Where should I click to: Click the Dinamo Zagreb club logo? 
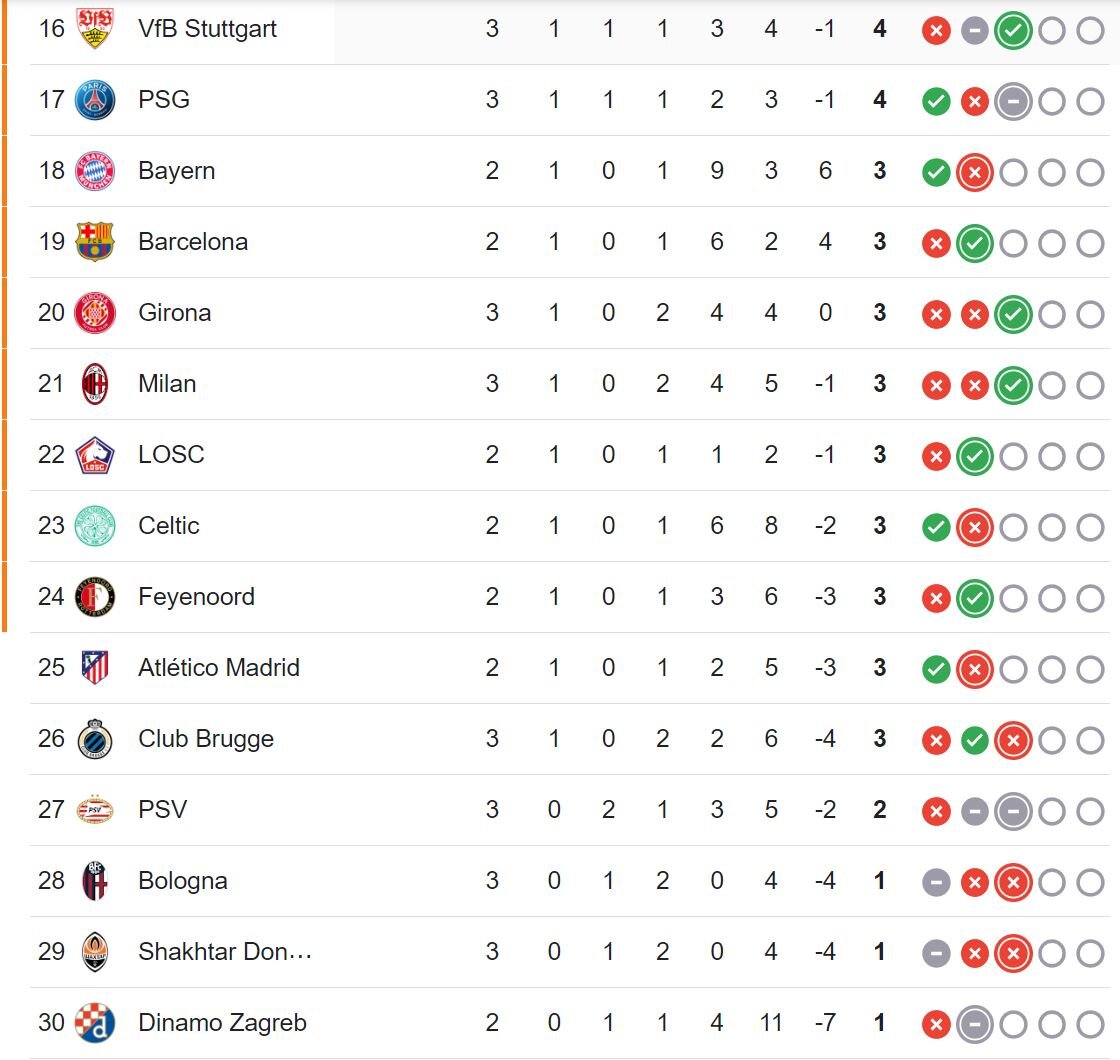point(95,1023)
